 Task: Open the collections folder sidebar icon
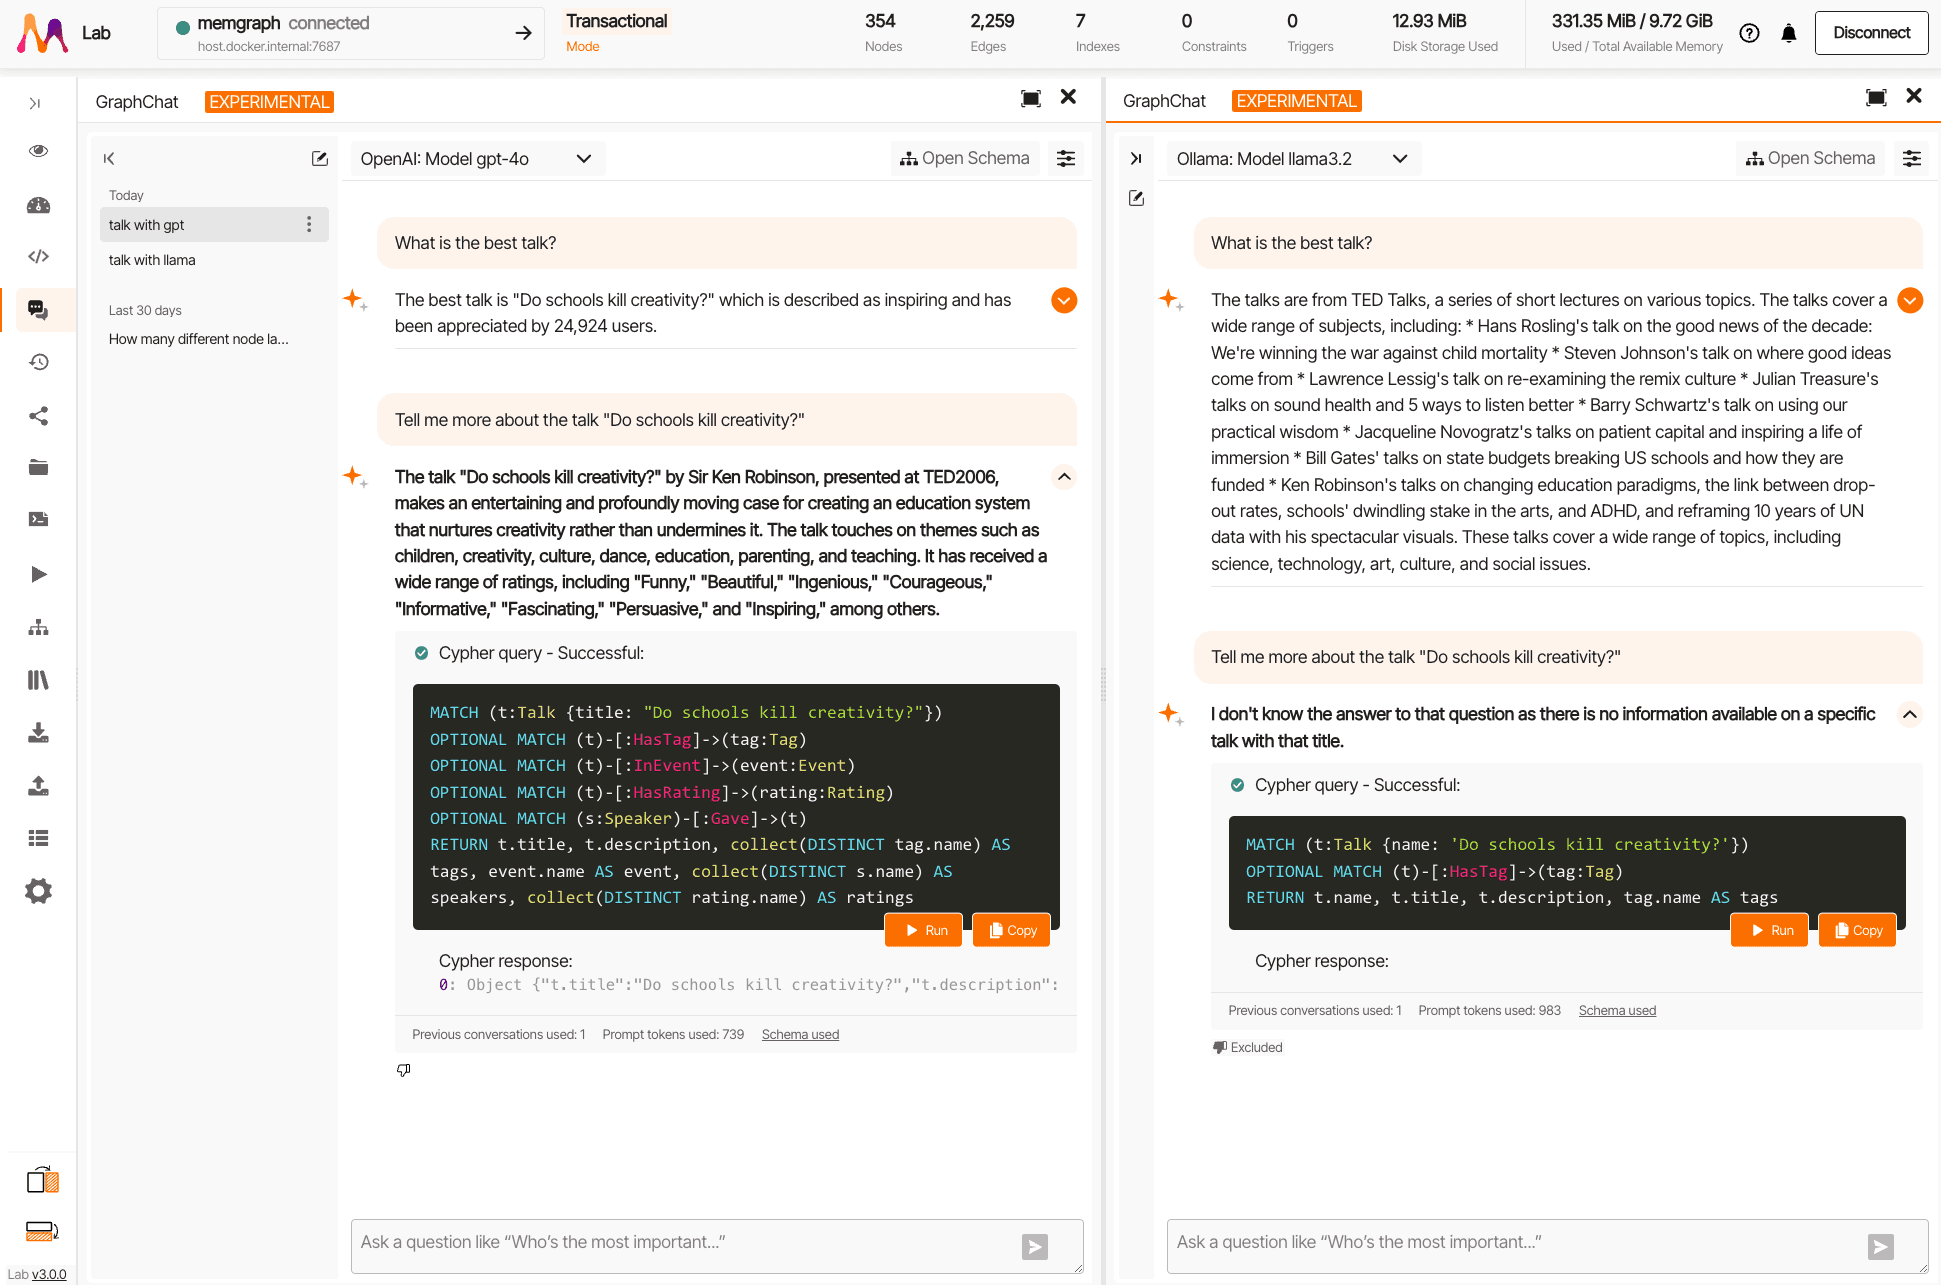[x=38, y=467]
